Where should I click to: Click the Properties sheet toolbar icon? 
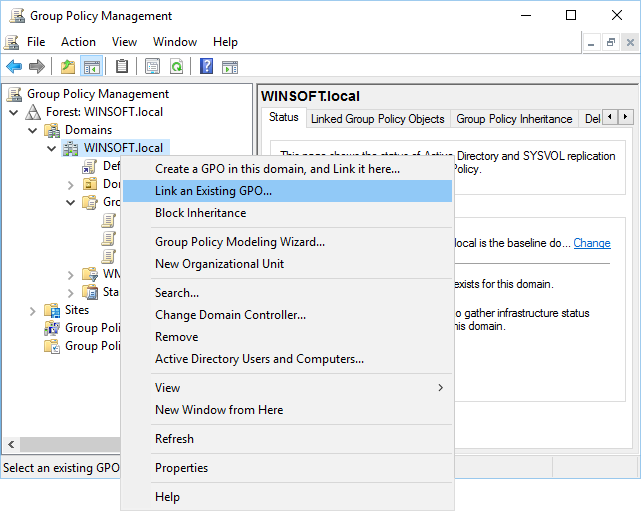(x=152, y=66)
